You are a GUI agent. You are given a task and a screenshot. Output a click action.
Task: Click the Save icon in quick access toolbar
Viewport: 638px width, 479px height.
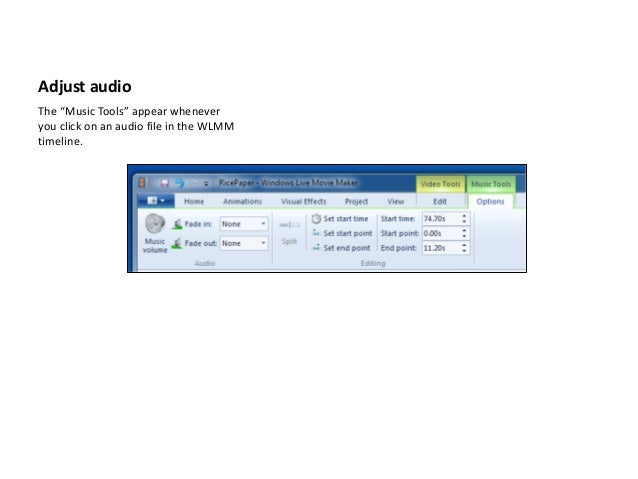pos(164,183)
